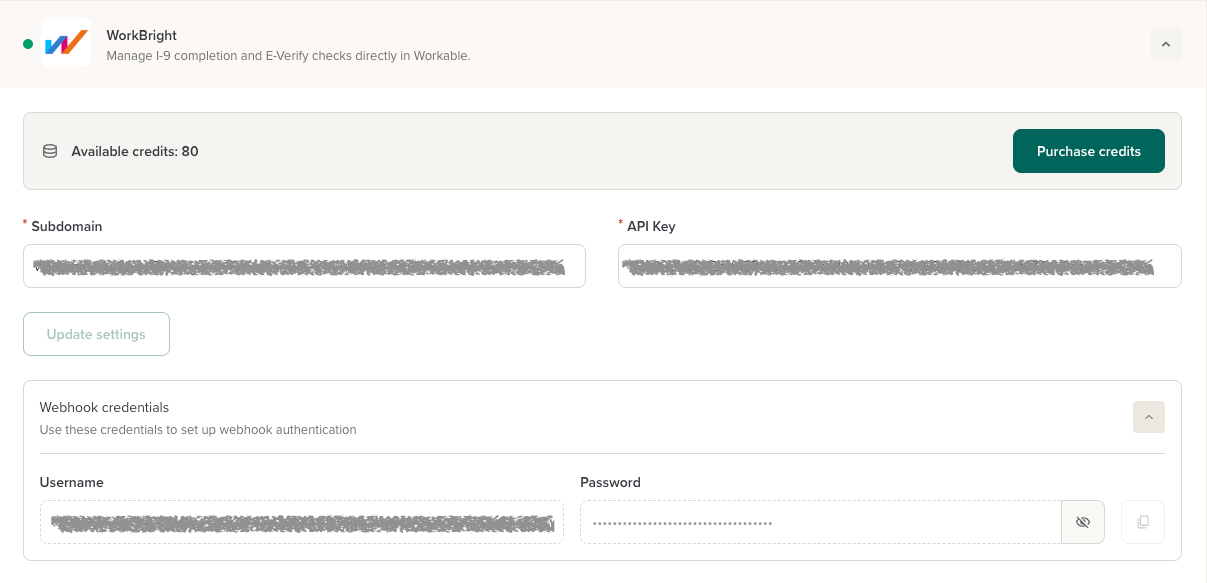
Task: Select the webhook Password field
Action: 820,522
